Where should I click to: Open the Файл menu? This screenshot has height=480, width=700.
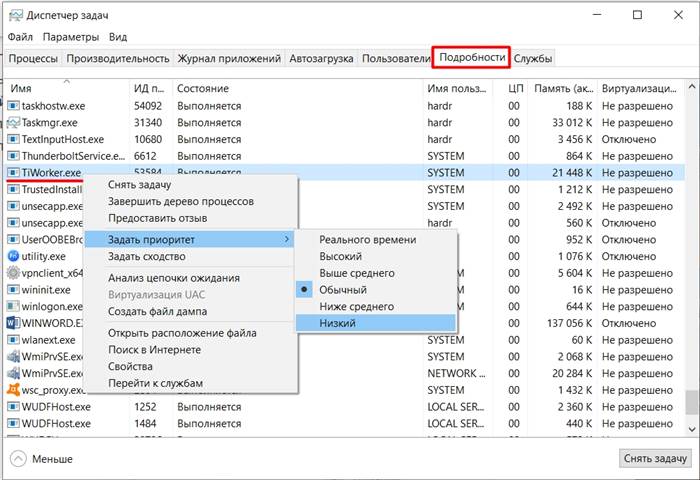tap(20, 37)
